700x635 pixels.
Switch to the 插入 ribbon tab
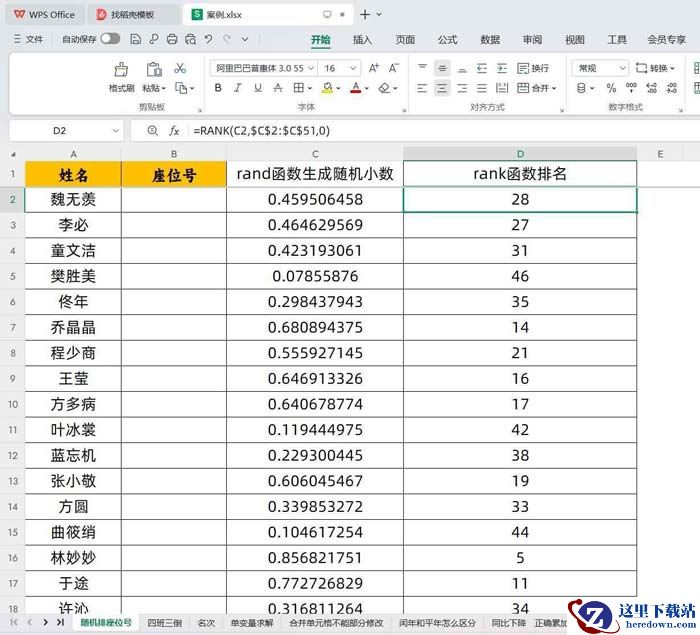tap(362, 40)
